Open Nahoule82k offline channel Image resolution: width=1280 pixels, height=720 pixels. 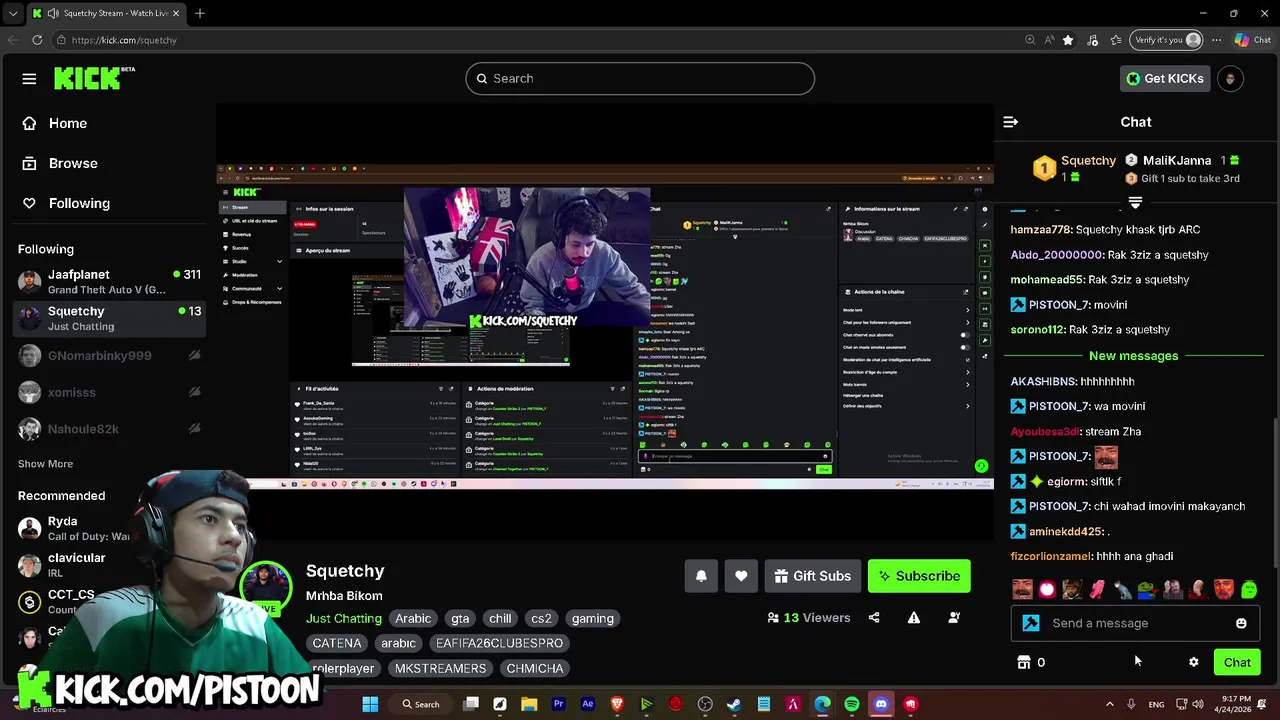[x=108, y=429]
